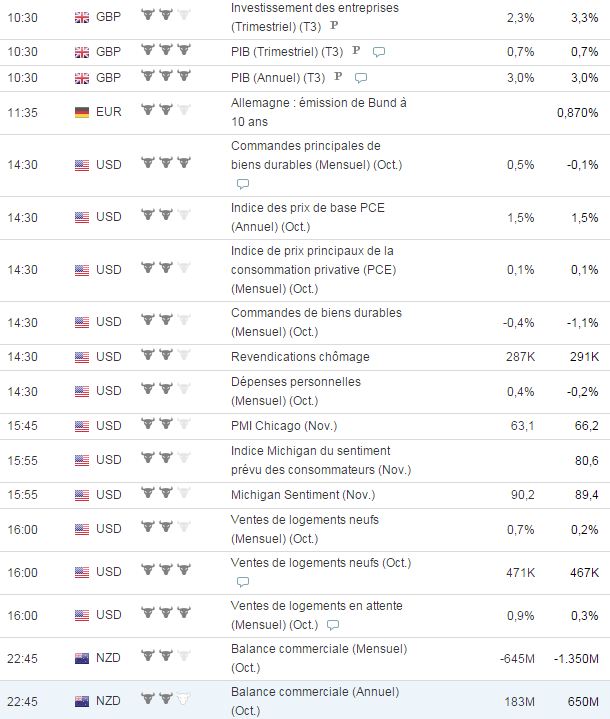
Task: Click the preliminary P icon next to PIB (Annuel)
Action: (x=338, y=77)
